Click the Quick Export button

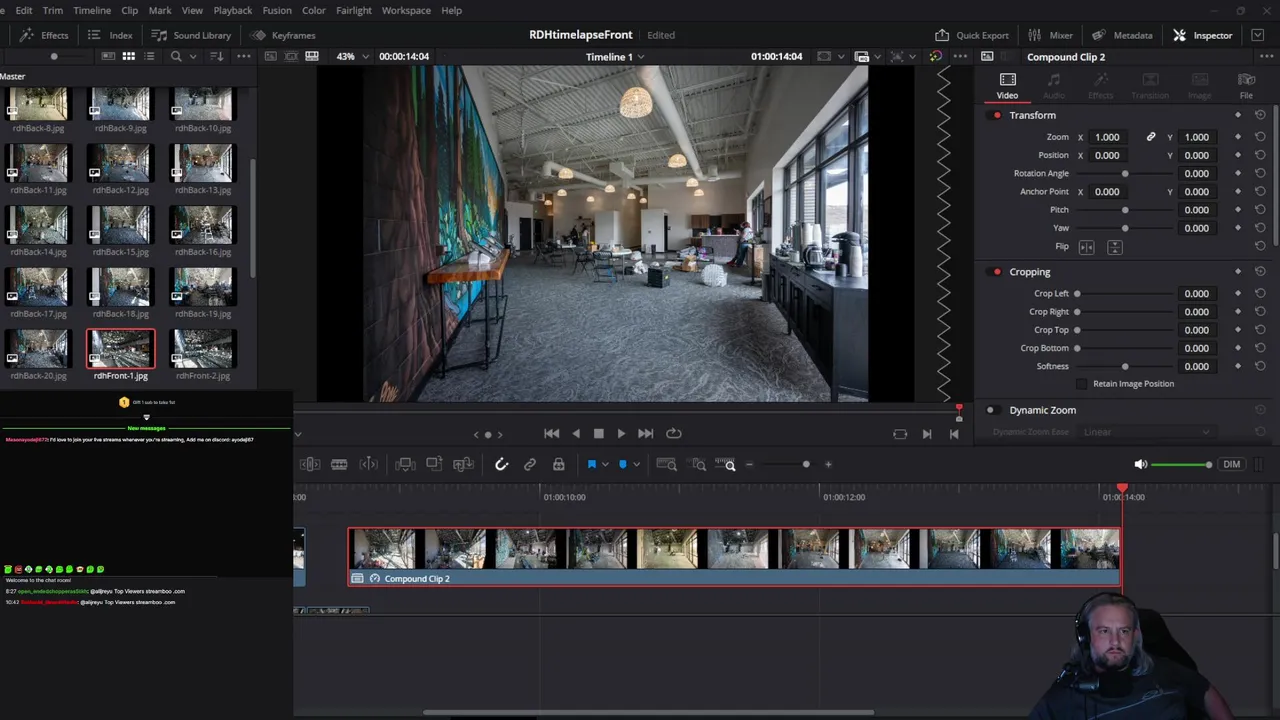tap(972, 35)
